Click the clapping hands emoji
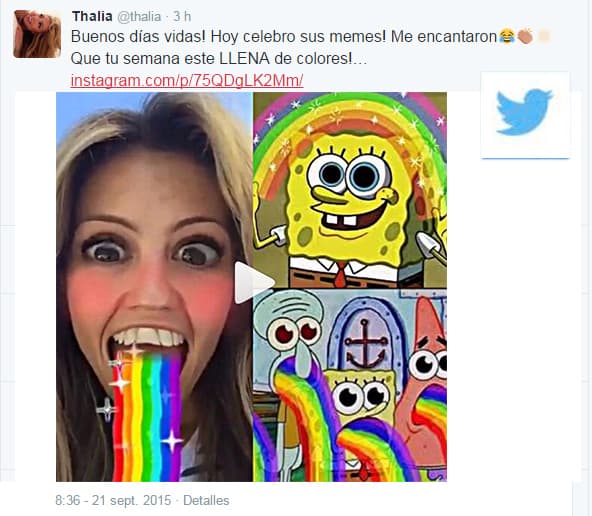592x516 pixels. [525, 36]
